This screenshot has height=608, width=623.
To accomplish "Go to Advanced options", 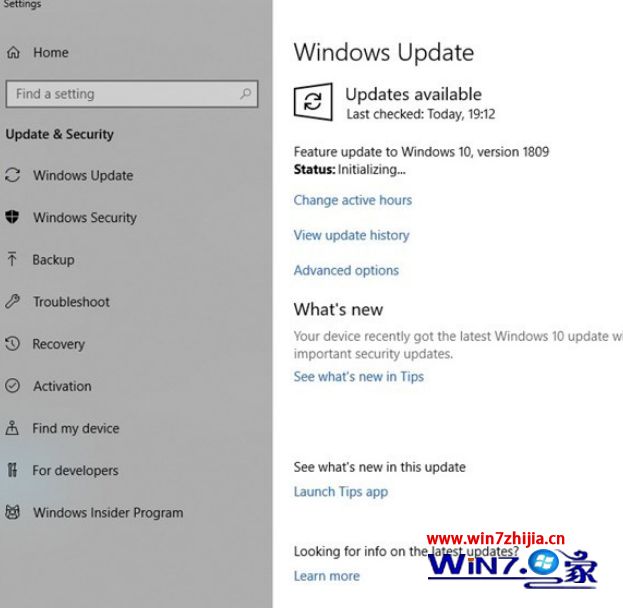I will pos(346,270).
